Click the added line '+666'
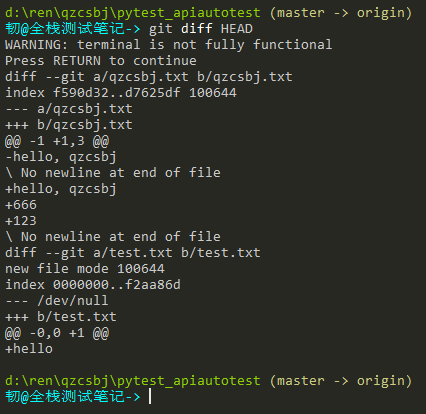The height and width of the screenshot is (414, 426). tap(21, 205)
